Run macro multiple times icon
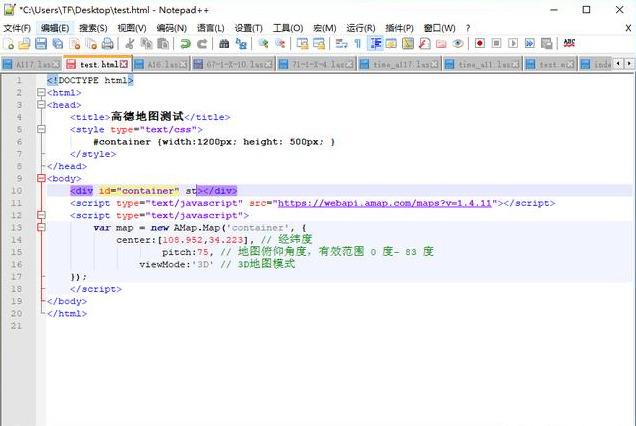 530,43
